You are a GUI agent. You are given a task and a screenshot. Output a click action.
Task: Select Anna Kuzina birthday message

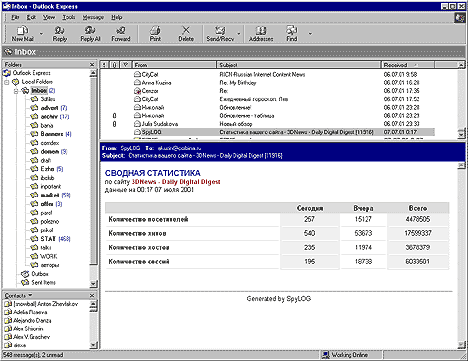[x=267, y=83]
